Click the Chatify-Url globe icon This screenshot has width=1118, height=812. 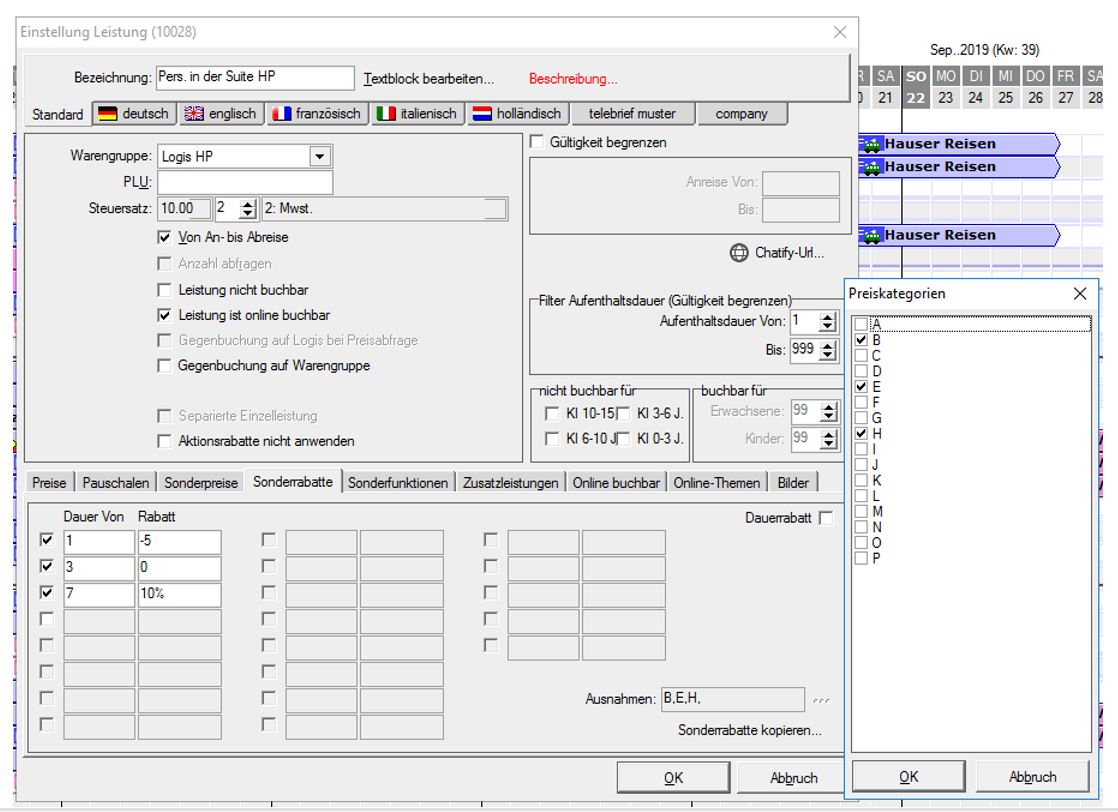point(739,253)
